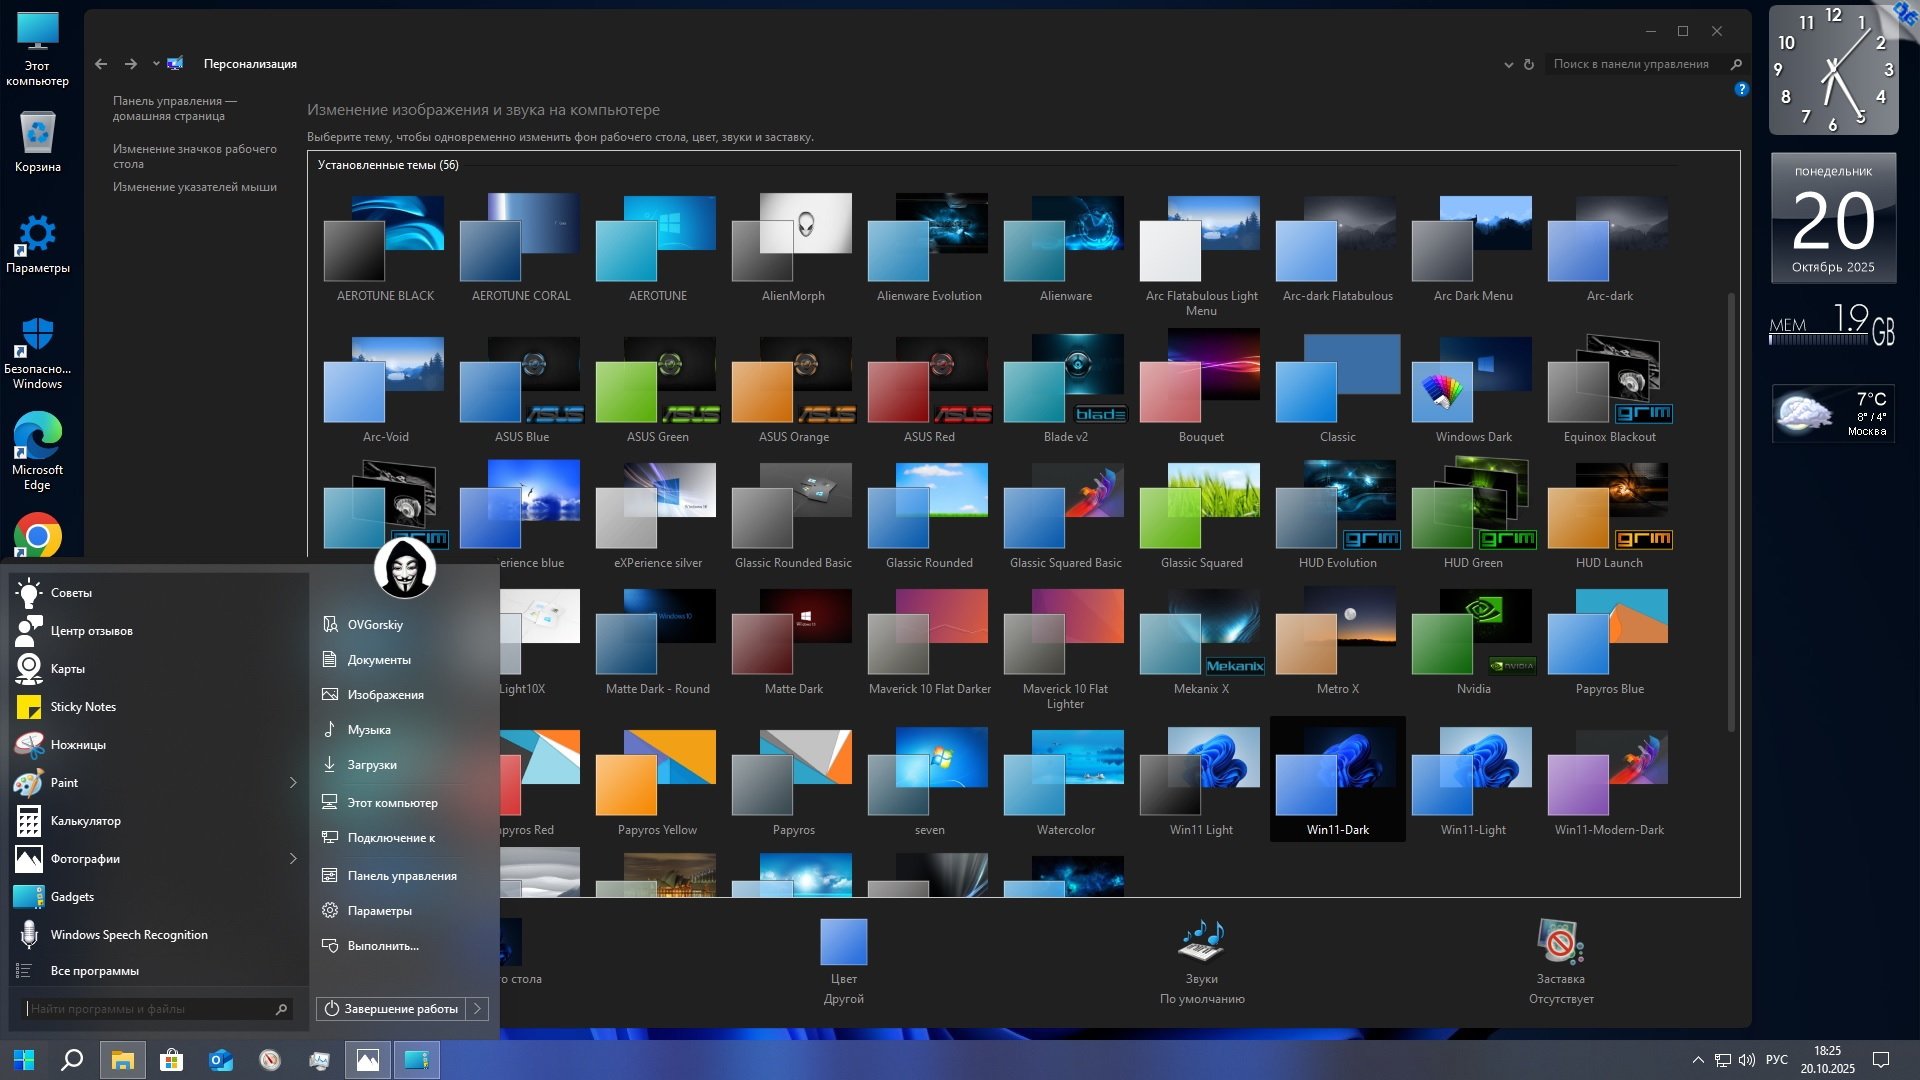This screenshot has height=1080, width=1920.
Task: Open the Outlook icon on taskbar
Action: [x=220, y=1060]
